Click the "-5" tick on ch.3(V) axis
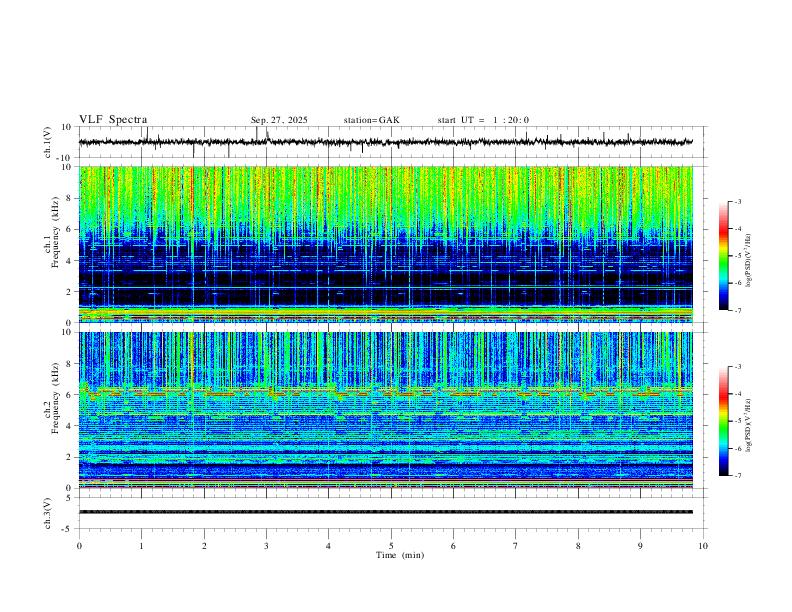The height and width of the screenshot is (612, 792). click(x=68, y=529)
